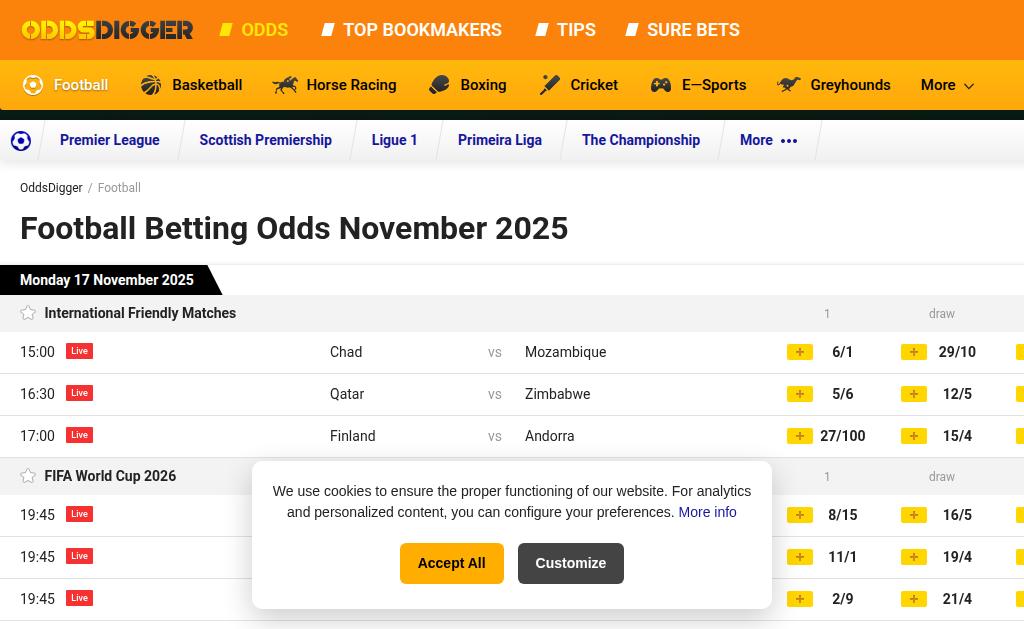Select the Football soccer ball icon
The width and height of the screenshot is (1024, 629).
coord(33,85)
